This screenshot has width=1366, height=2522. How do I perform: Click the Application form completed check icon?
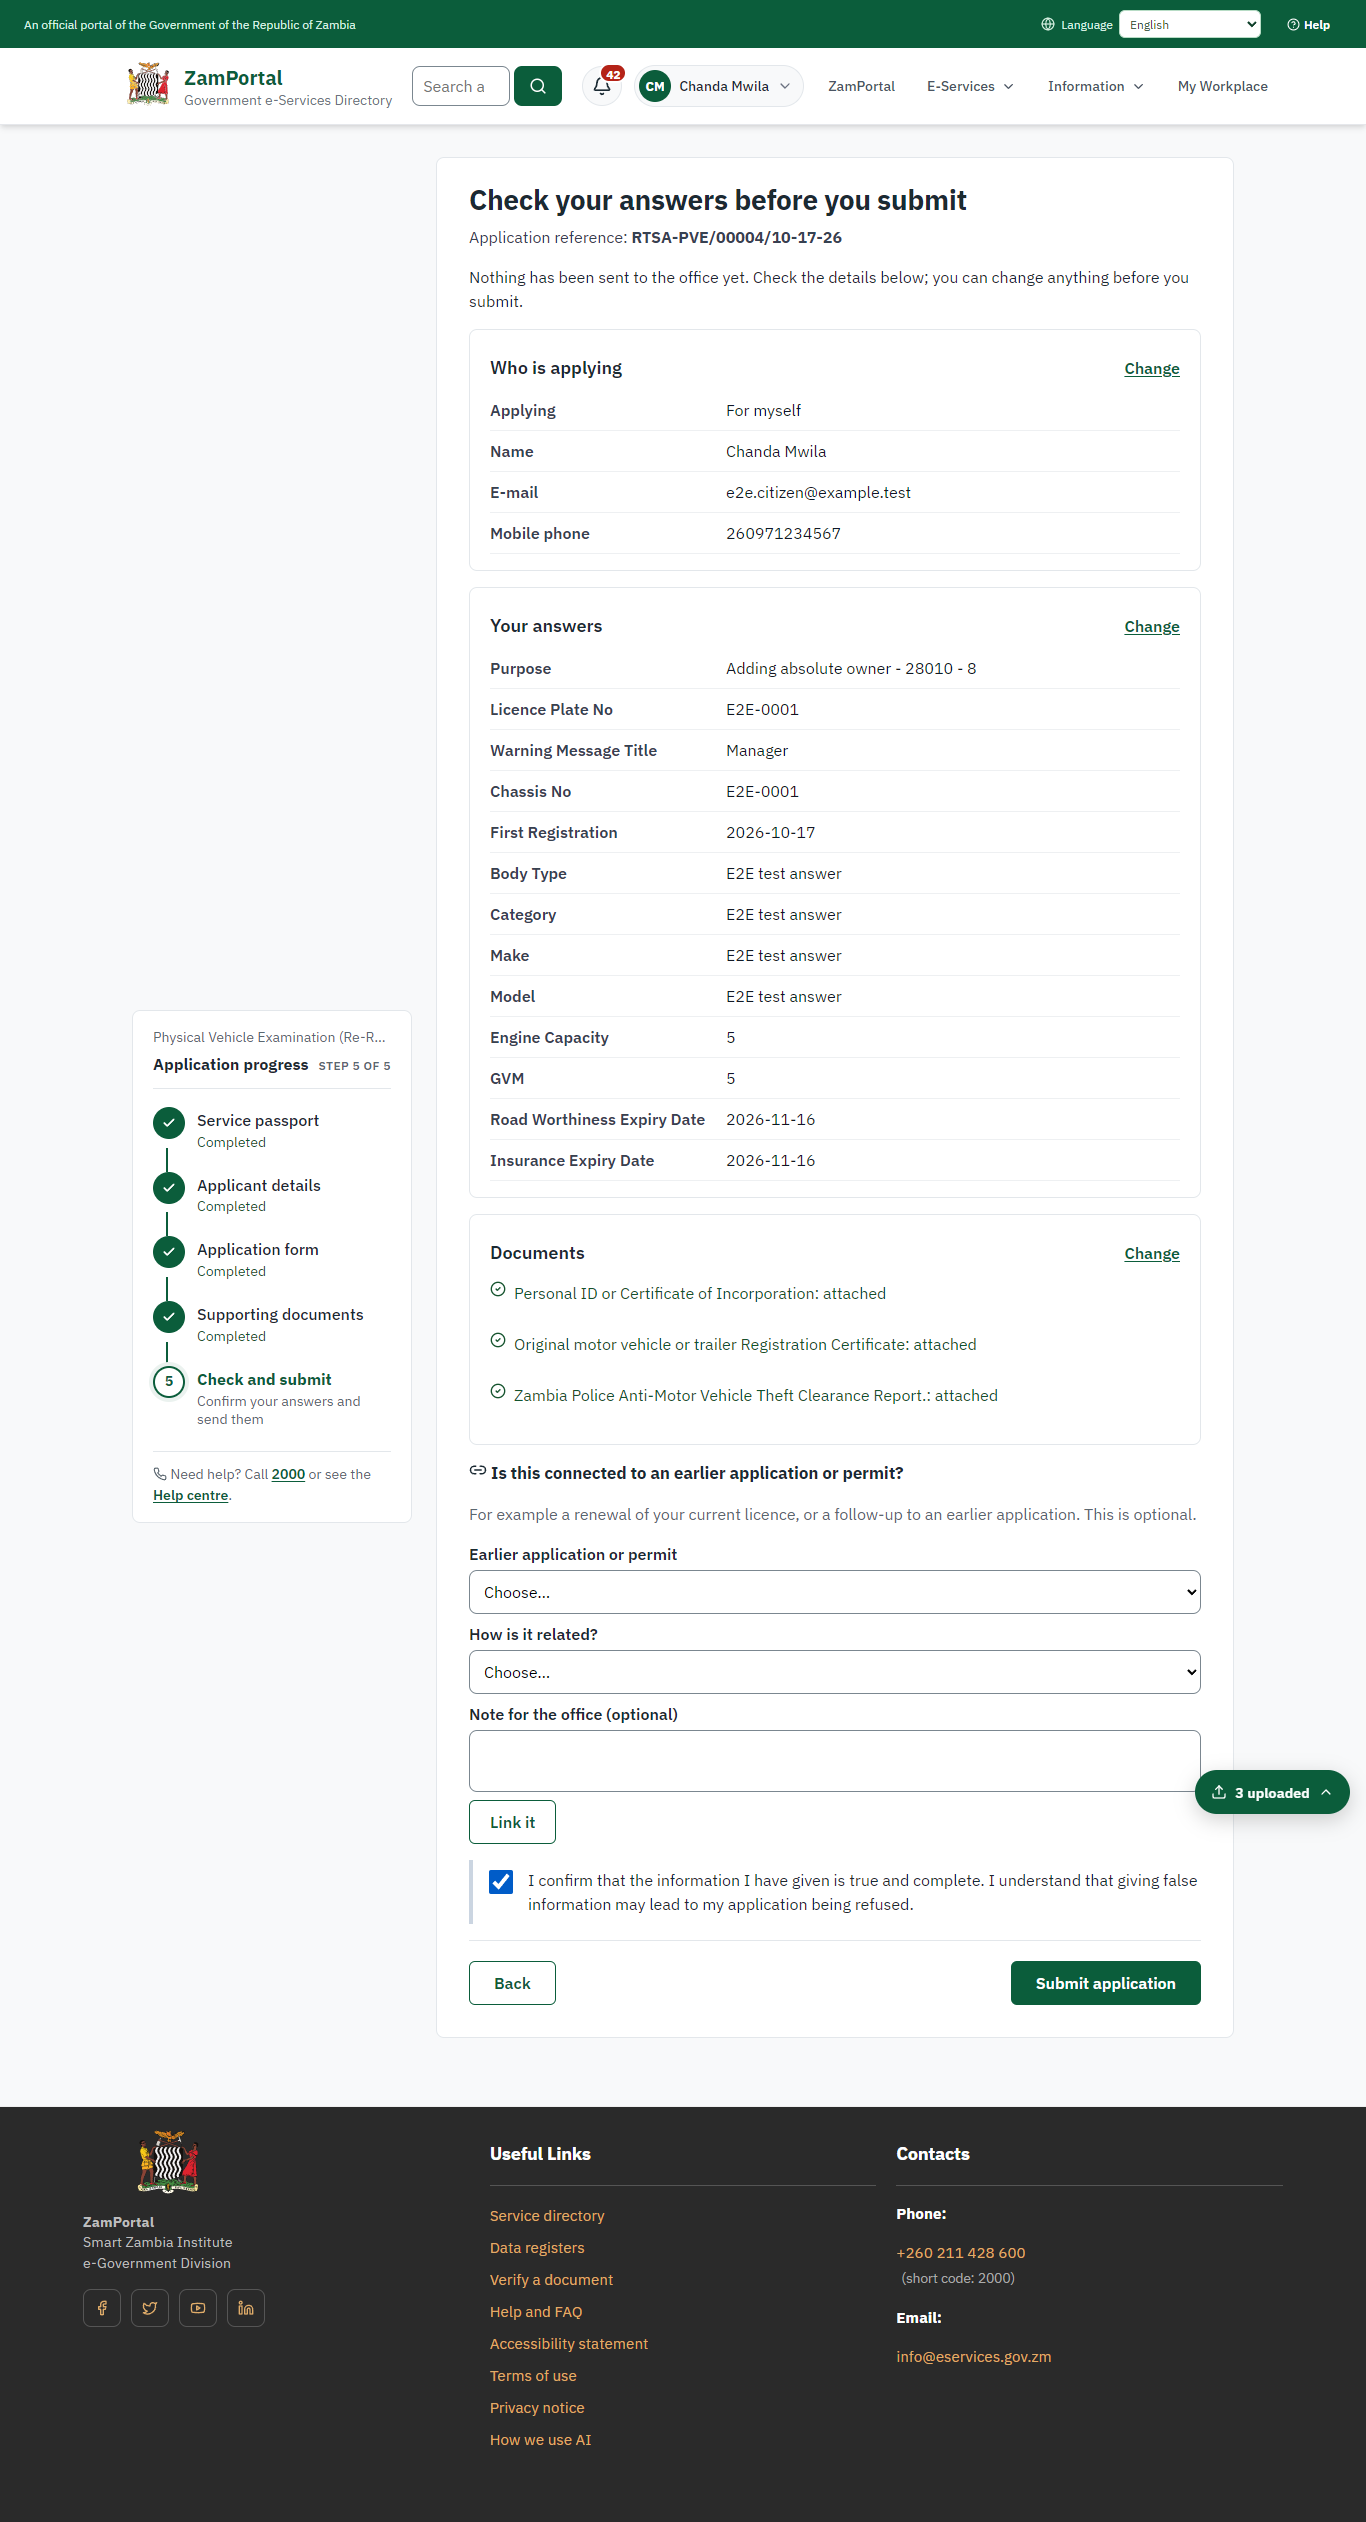tap(169, 1252)
